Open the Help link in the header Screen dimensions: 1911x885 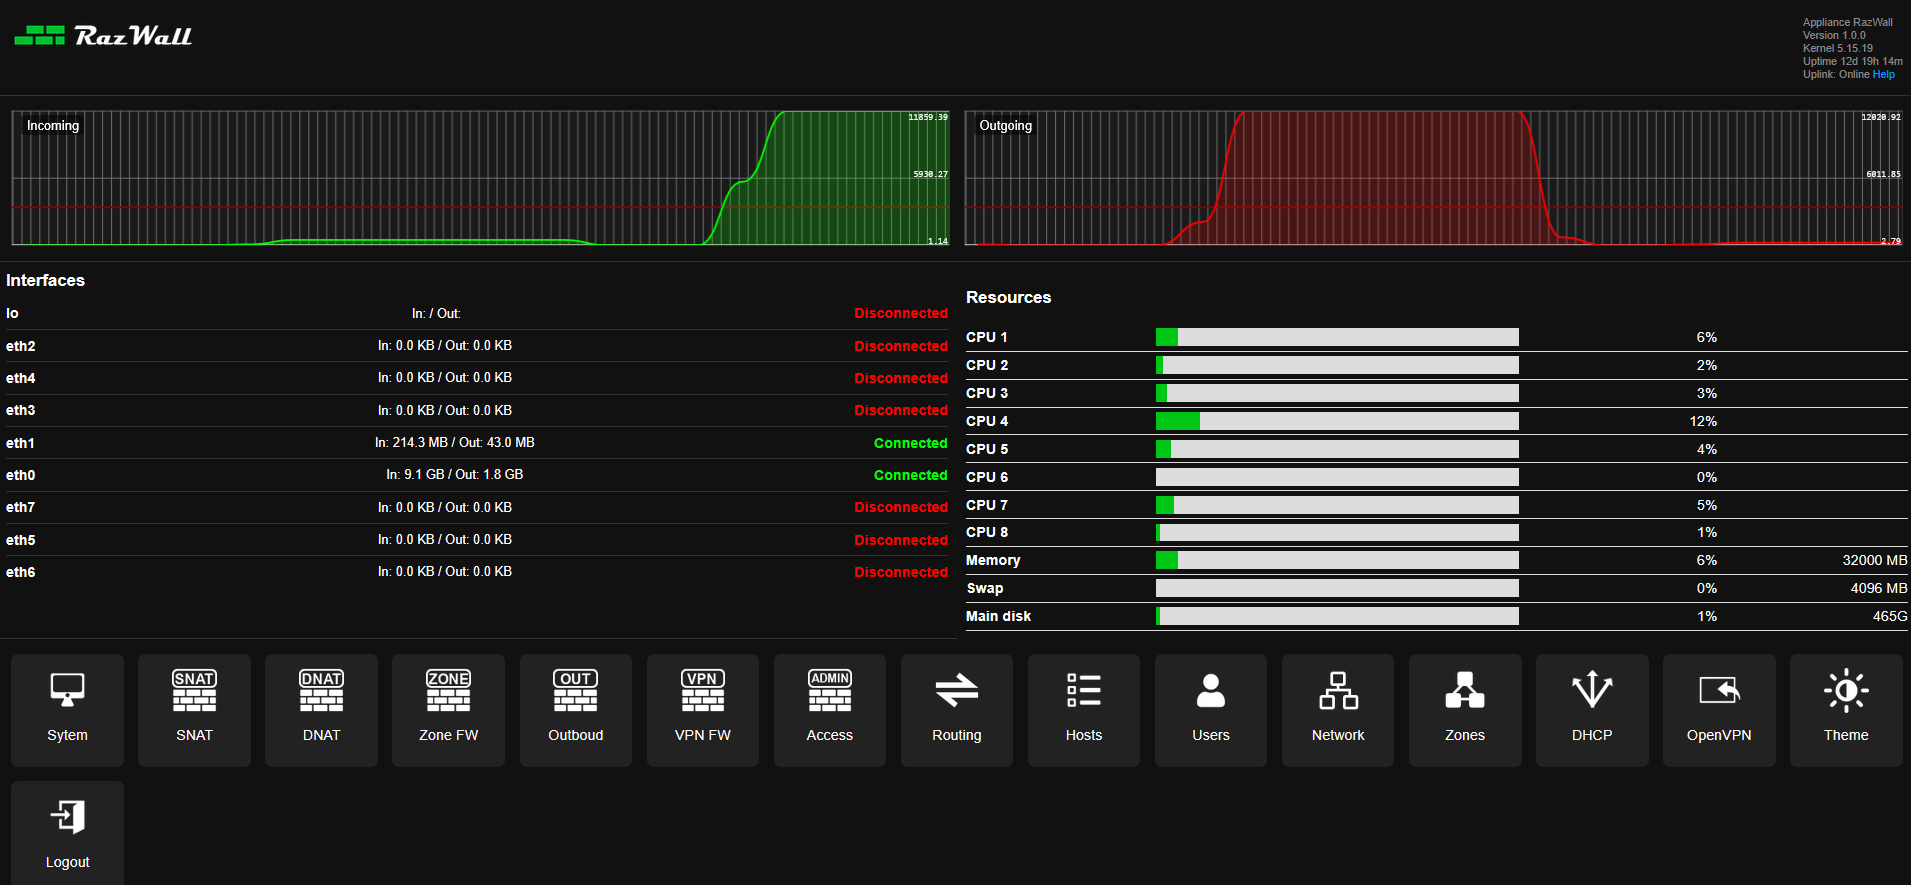pyautogui.click(x=1884, y=74)
